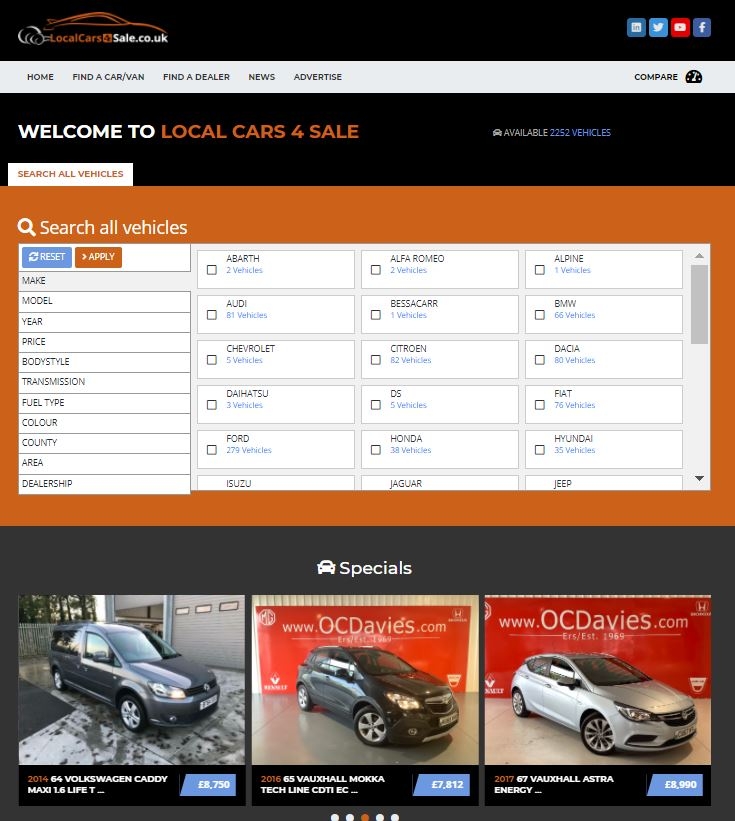Expand the Fuel Type filter section
Image resolution: width=735 pixels, height=821 pixels.
[x=104, y=403]
